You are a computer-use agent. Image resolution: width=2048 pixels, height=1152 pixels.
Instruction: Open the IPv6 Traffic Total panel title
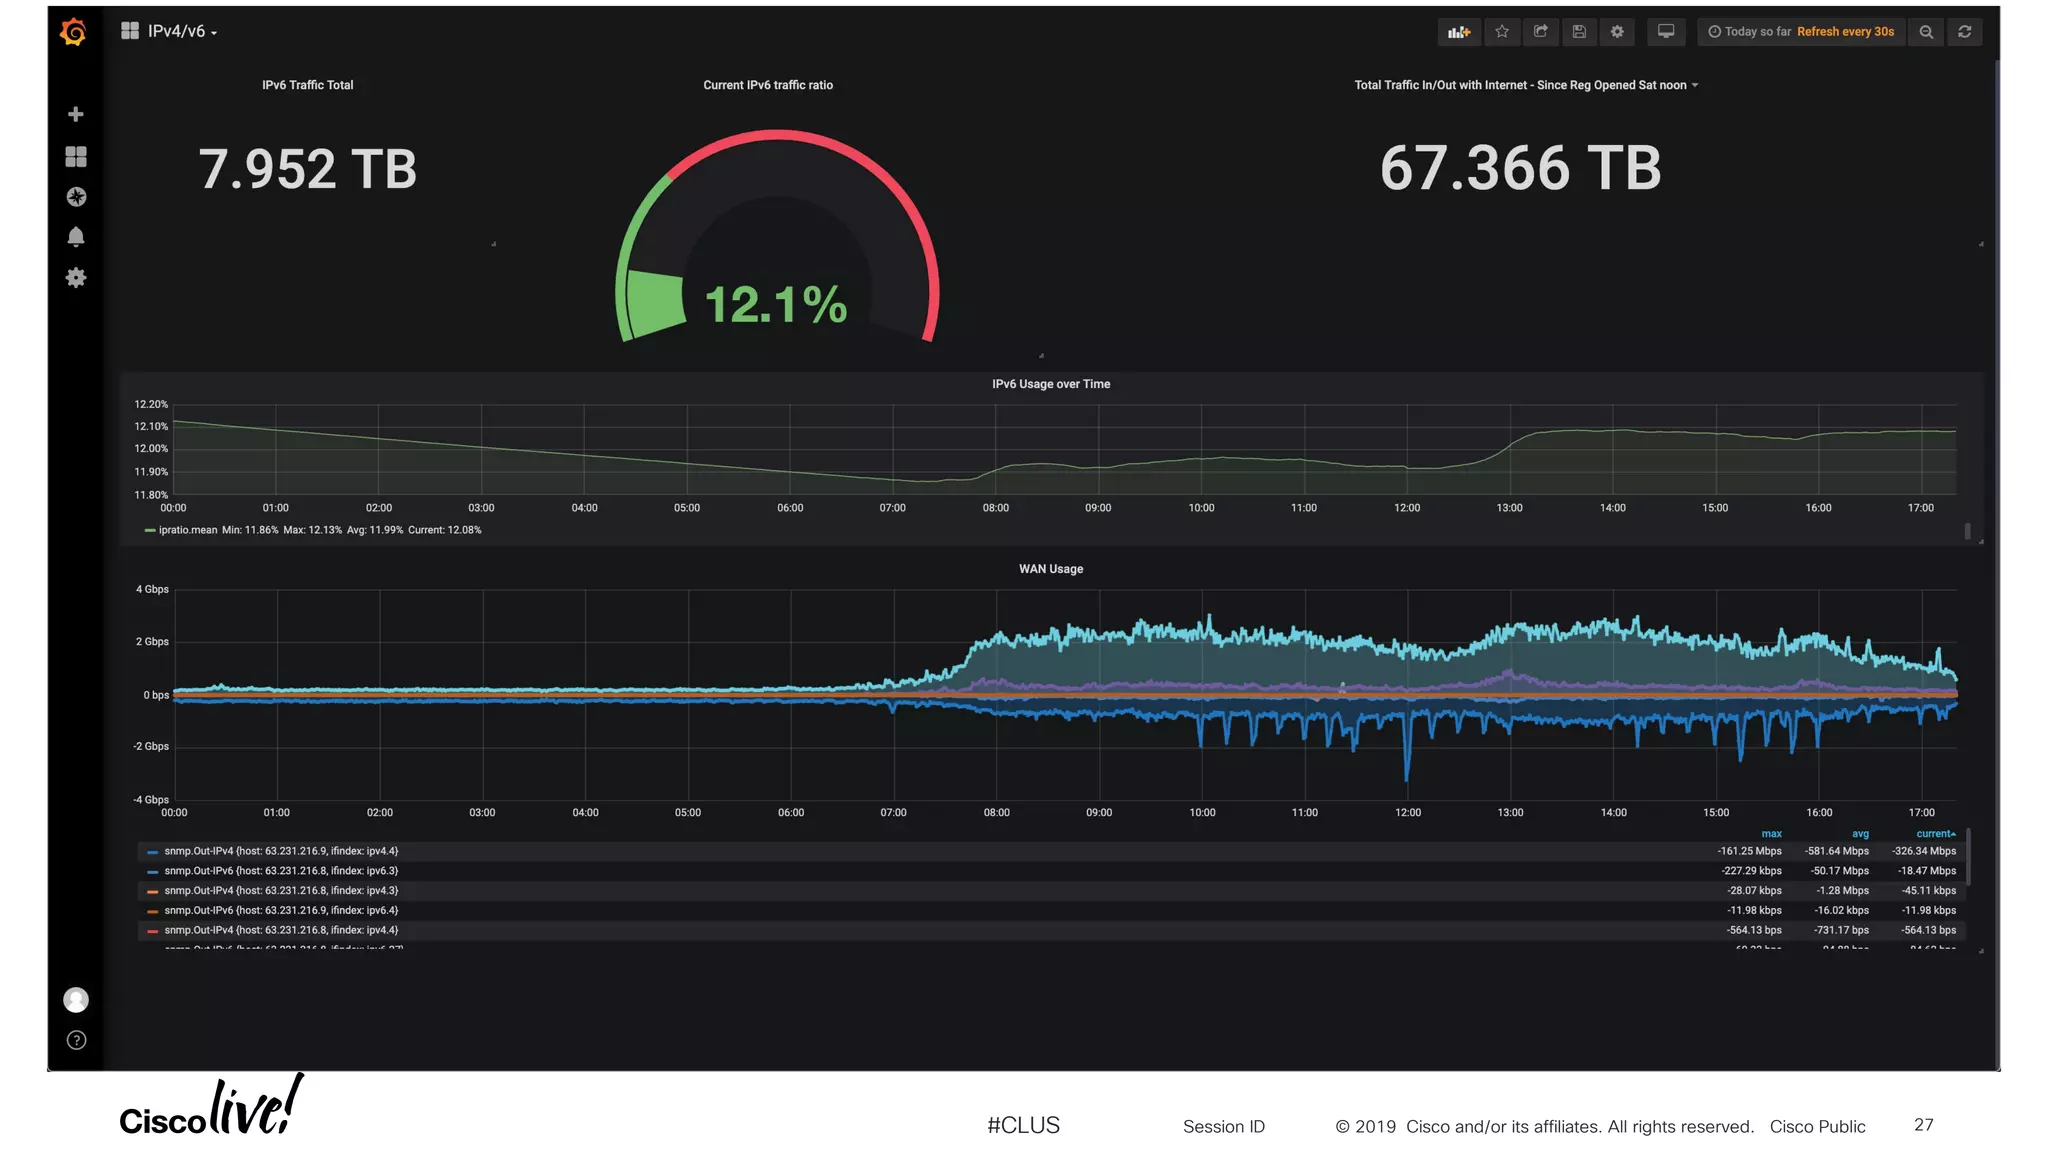308,85
